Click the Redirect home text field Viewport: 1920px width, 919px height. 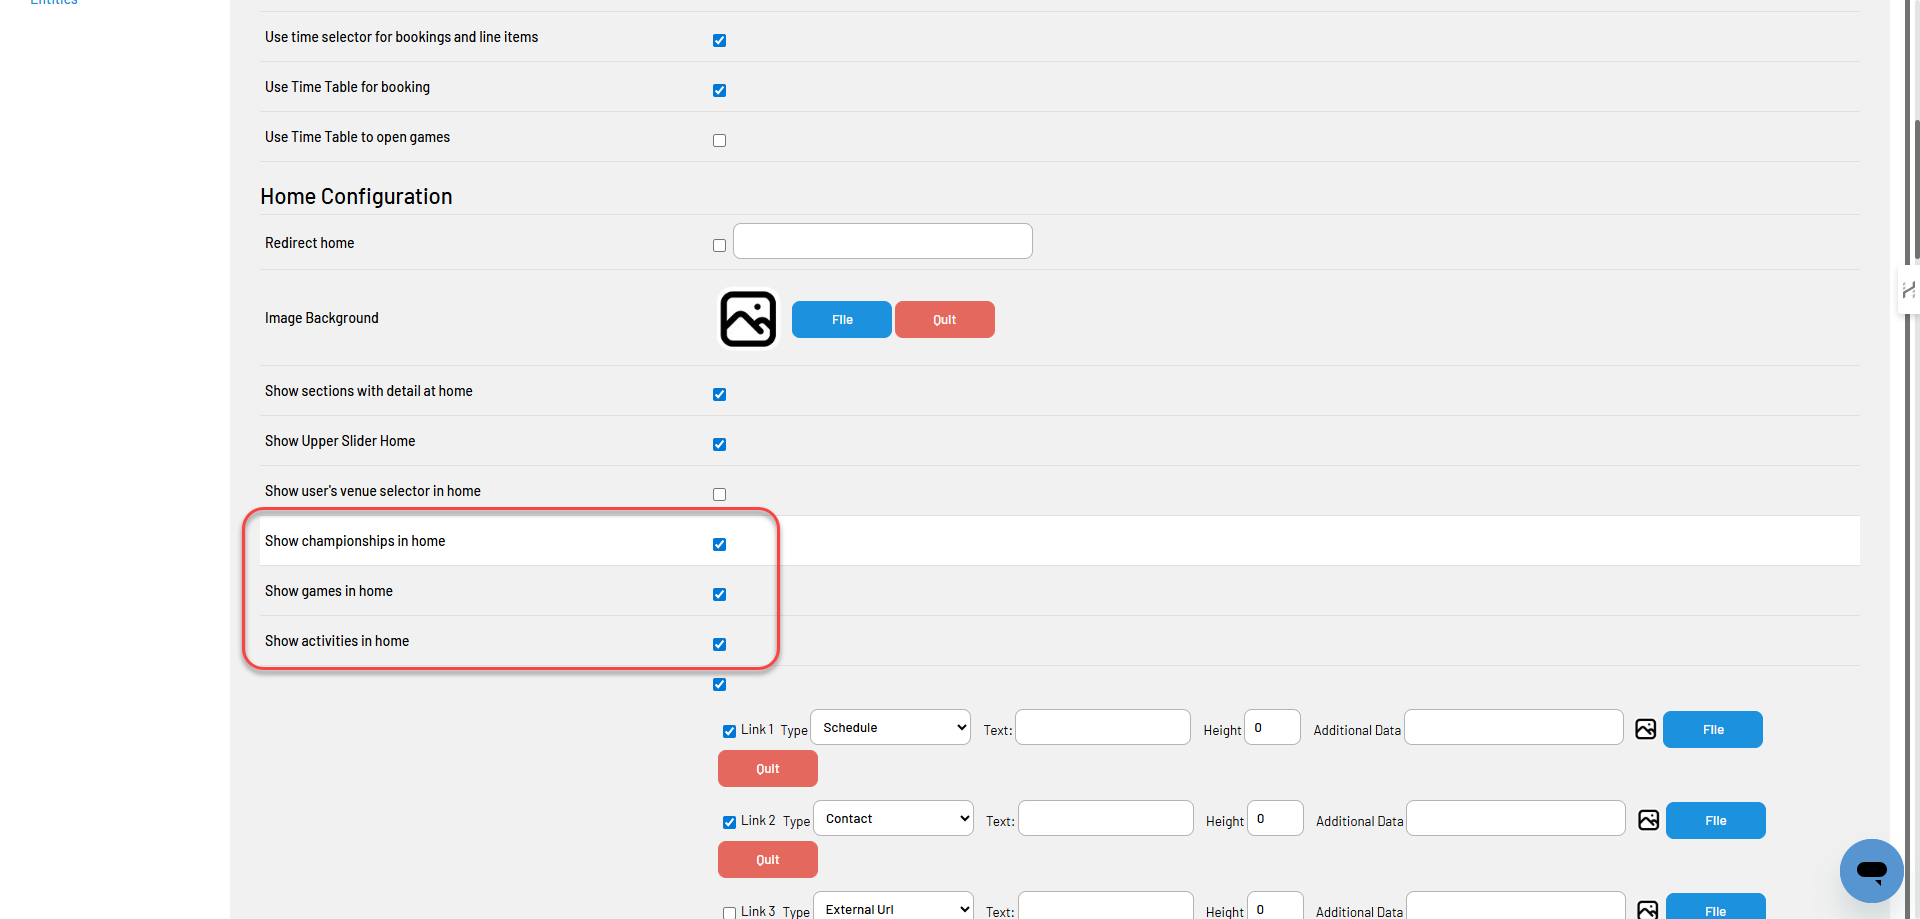[883, 241]
